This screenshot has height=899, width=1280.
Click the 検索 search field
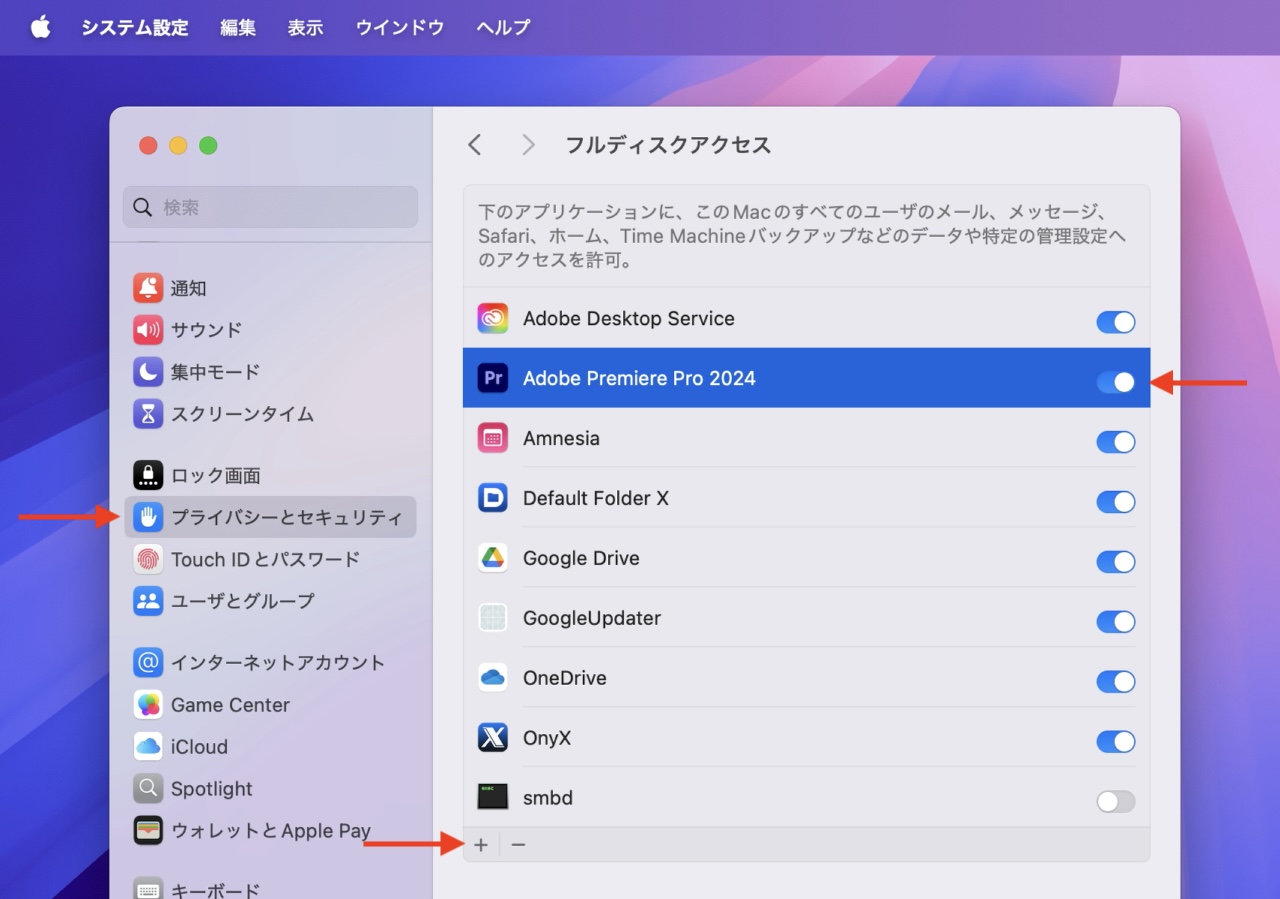[270, 207]
